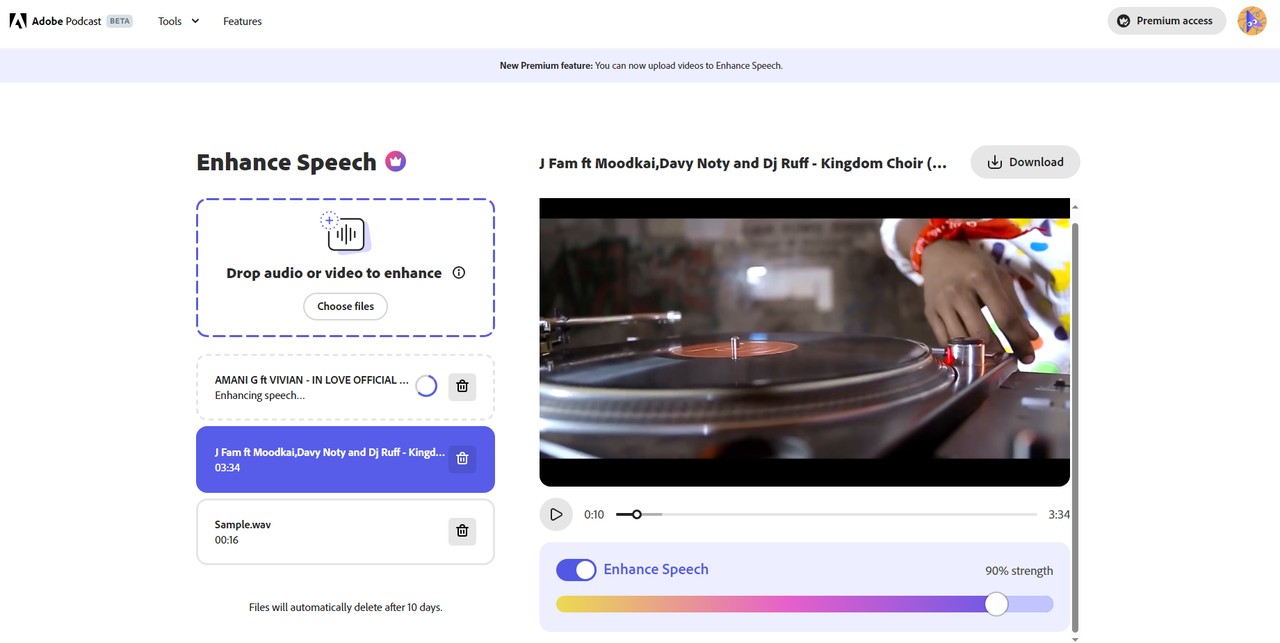The height and width of the screenshot is (643, 1280).
Task: Adjust the enhancement strength slider handle
Action: click(x=996, y=604)
